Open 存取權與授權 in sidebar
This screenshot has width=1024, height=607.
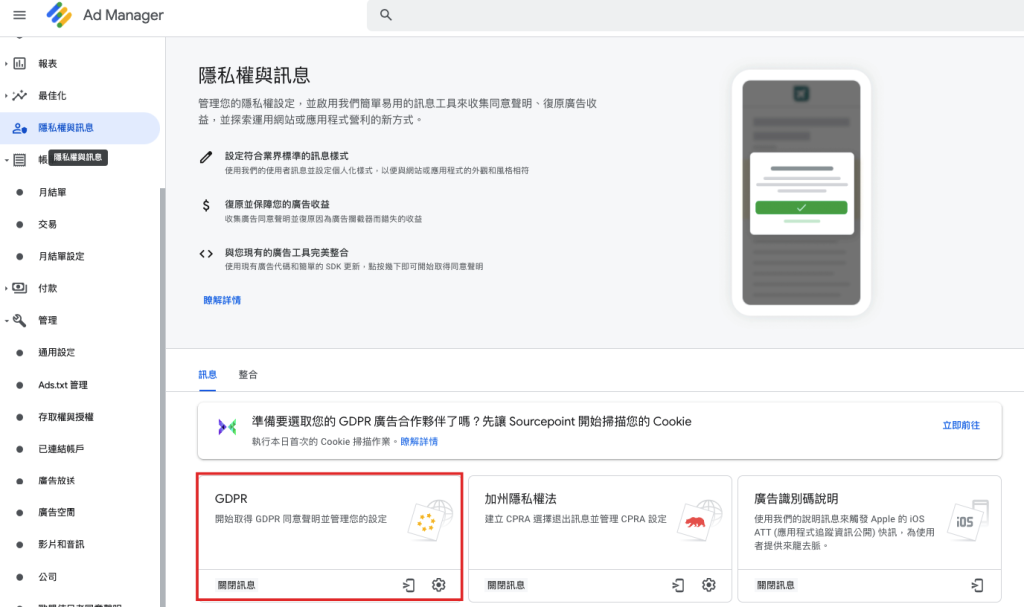[x=65, y=417]
